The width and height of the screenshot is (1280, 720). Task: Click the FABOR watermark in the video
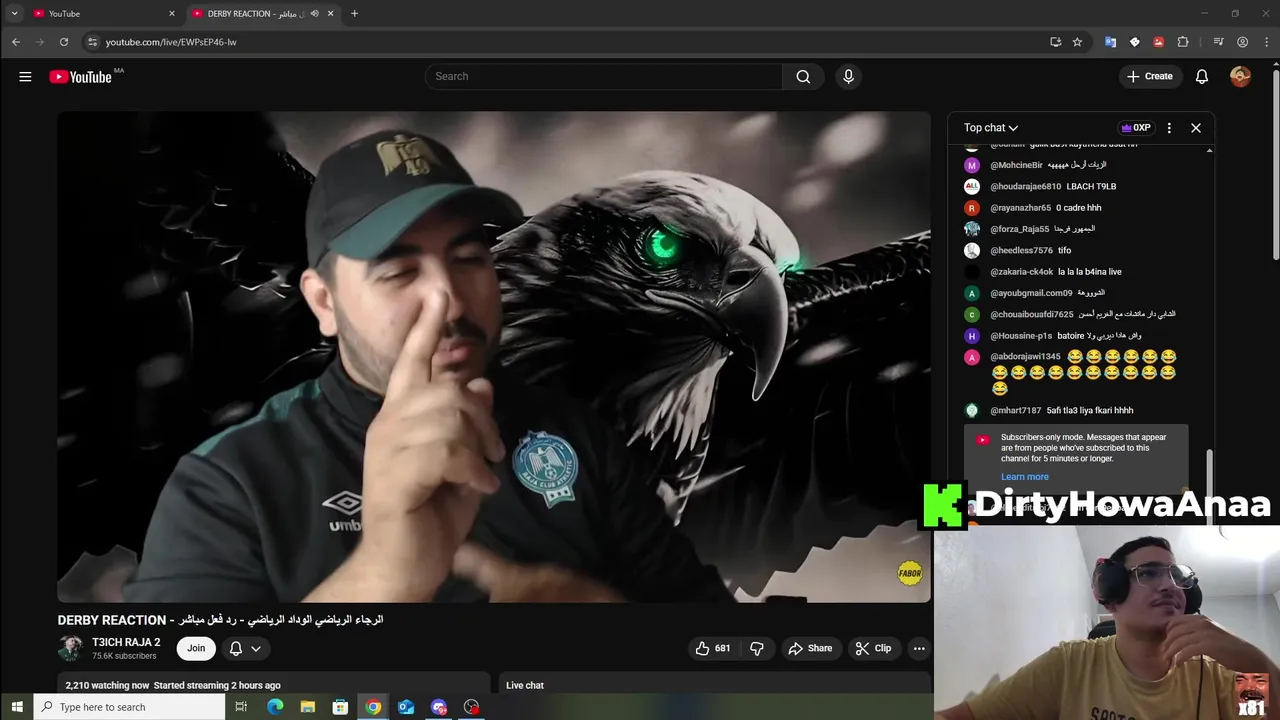click(x=910, y=573)
